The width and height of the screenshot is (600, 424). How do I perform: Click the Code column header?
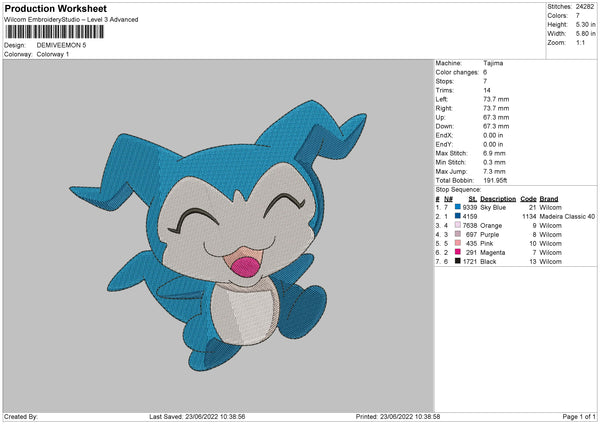tap(529, 198)
